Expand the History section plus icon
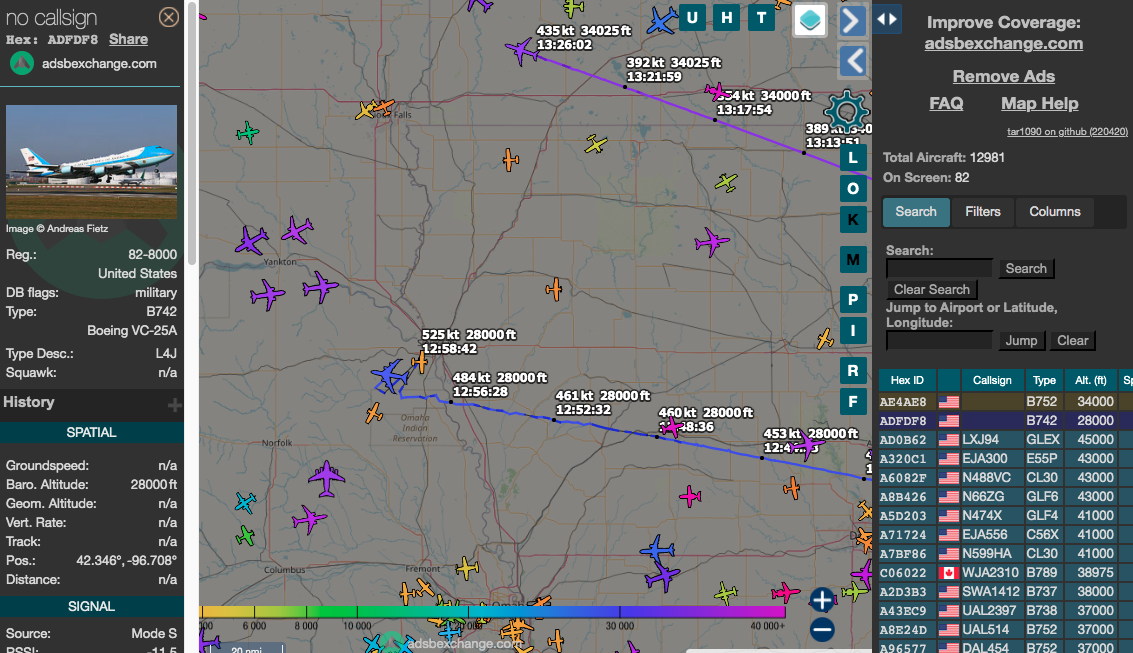Viewport: 1133px width, 653px height. click(174, 405)
